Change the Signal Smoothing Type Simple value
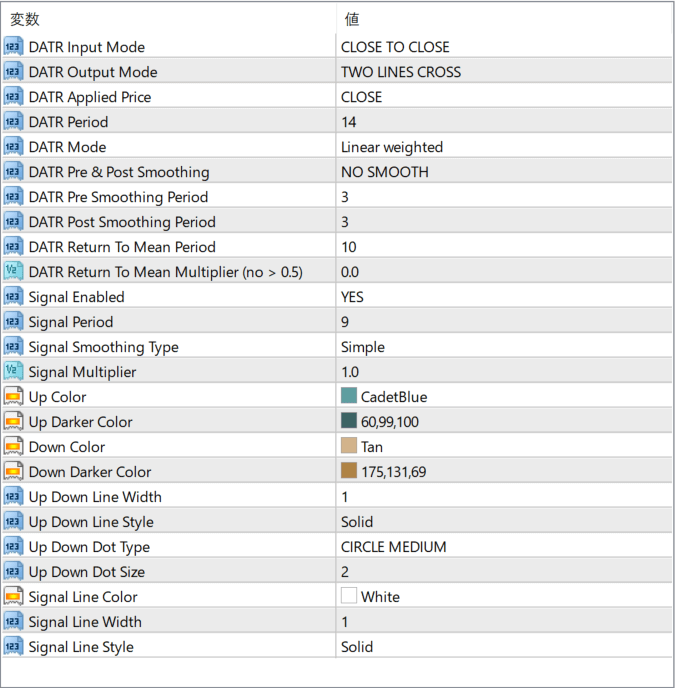Screen dimensions: 675x688 point(362,347)
